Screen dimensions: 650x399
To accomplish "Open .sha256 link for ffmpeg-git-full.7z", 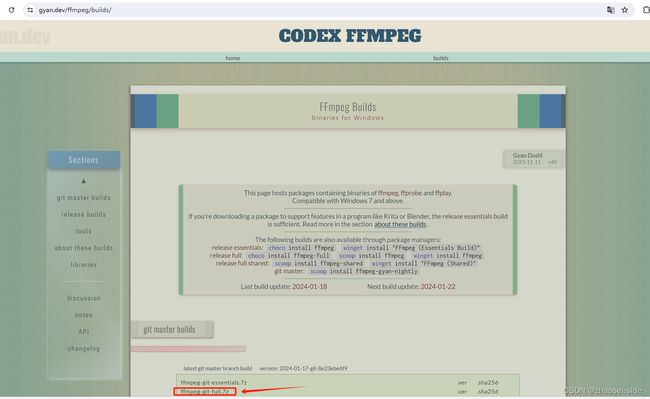I will coord(487,391).
